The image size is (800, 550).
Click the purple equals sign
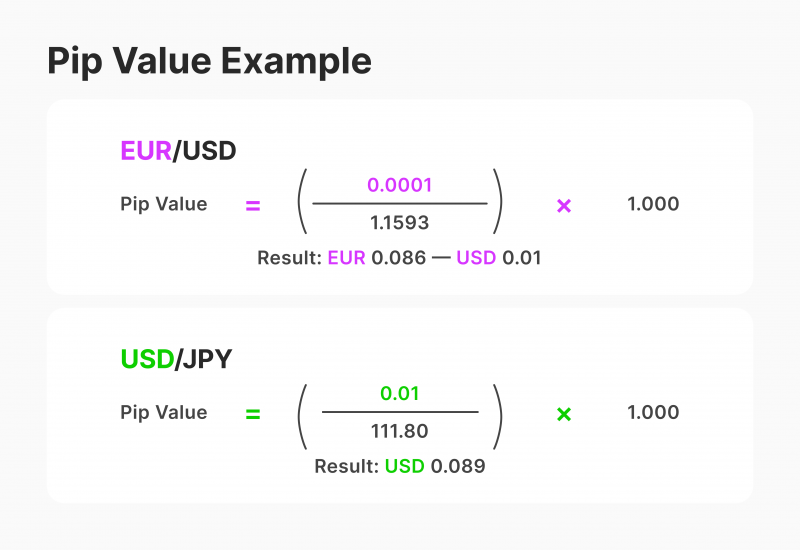click(x=253, y=205)
